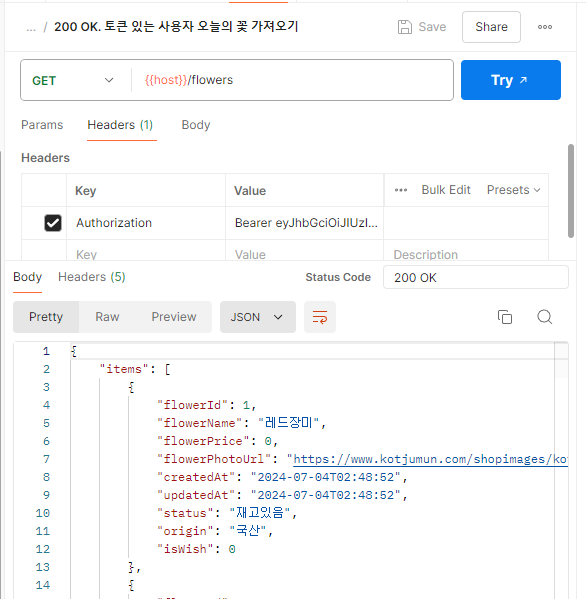This screenshot has height=599, width=587.
Task: Click the Bearer token value cell
Action: tap(304, 223)
